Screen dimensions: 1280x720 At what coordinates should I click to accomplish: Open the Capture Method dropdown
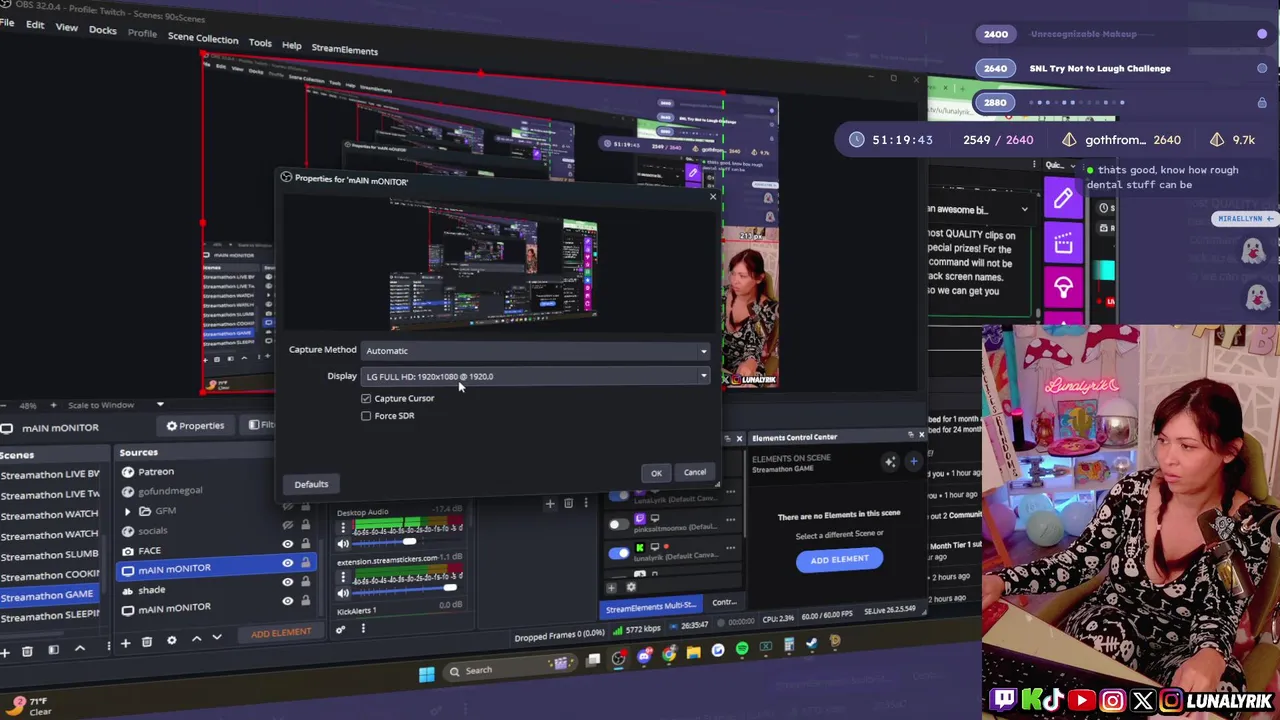[536, 351]
